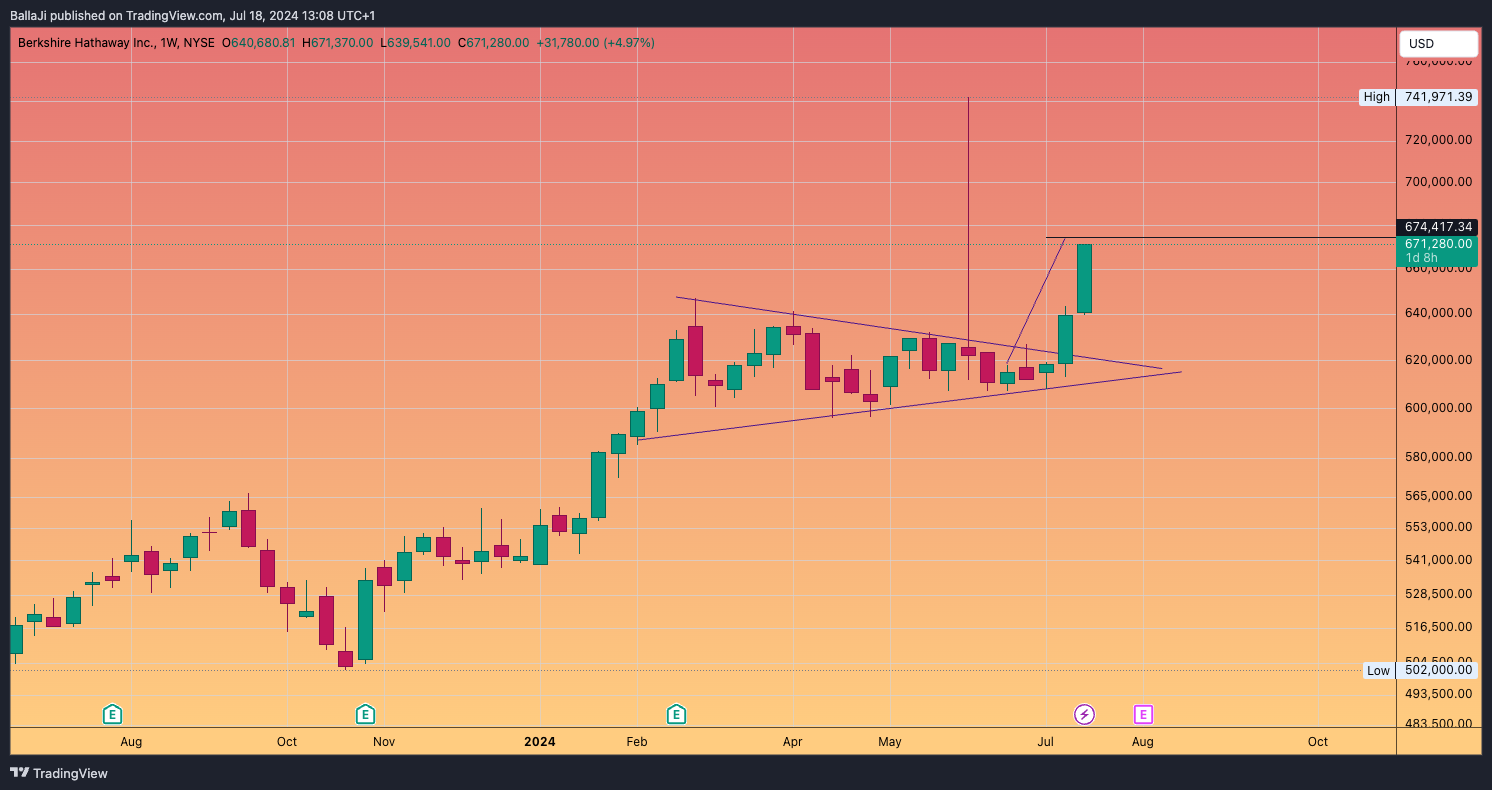Screen dimensions: 1492x790
Task: Click the 553,000.00 price axis label
Action: pos(1438,527)
